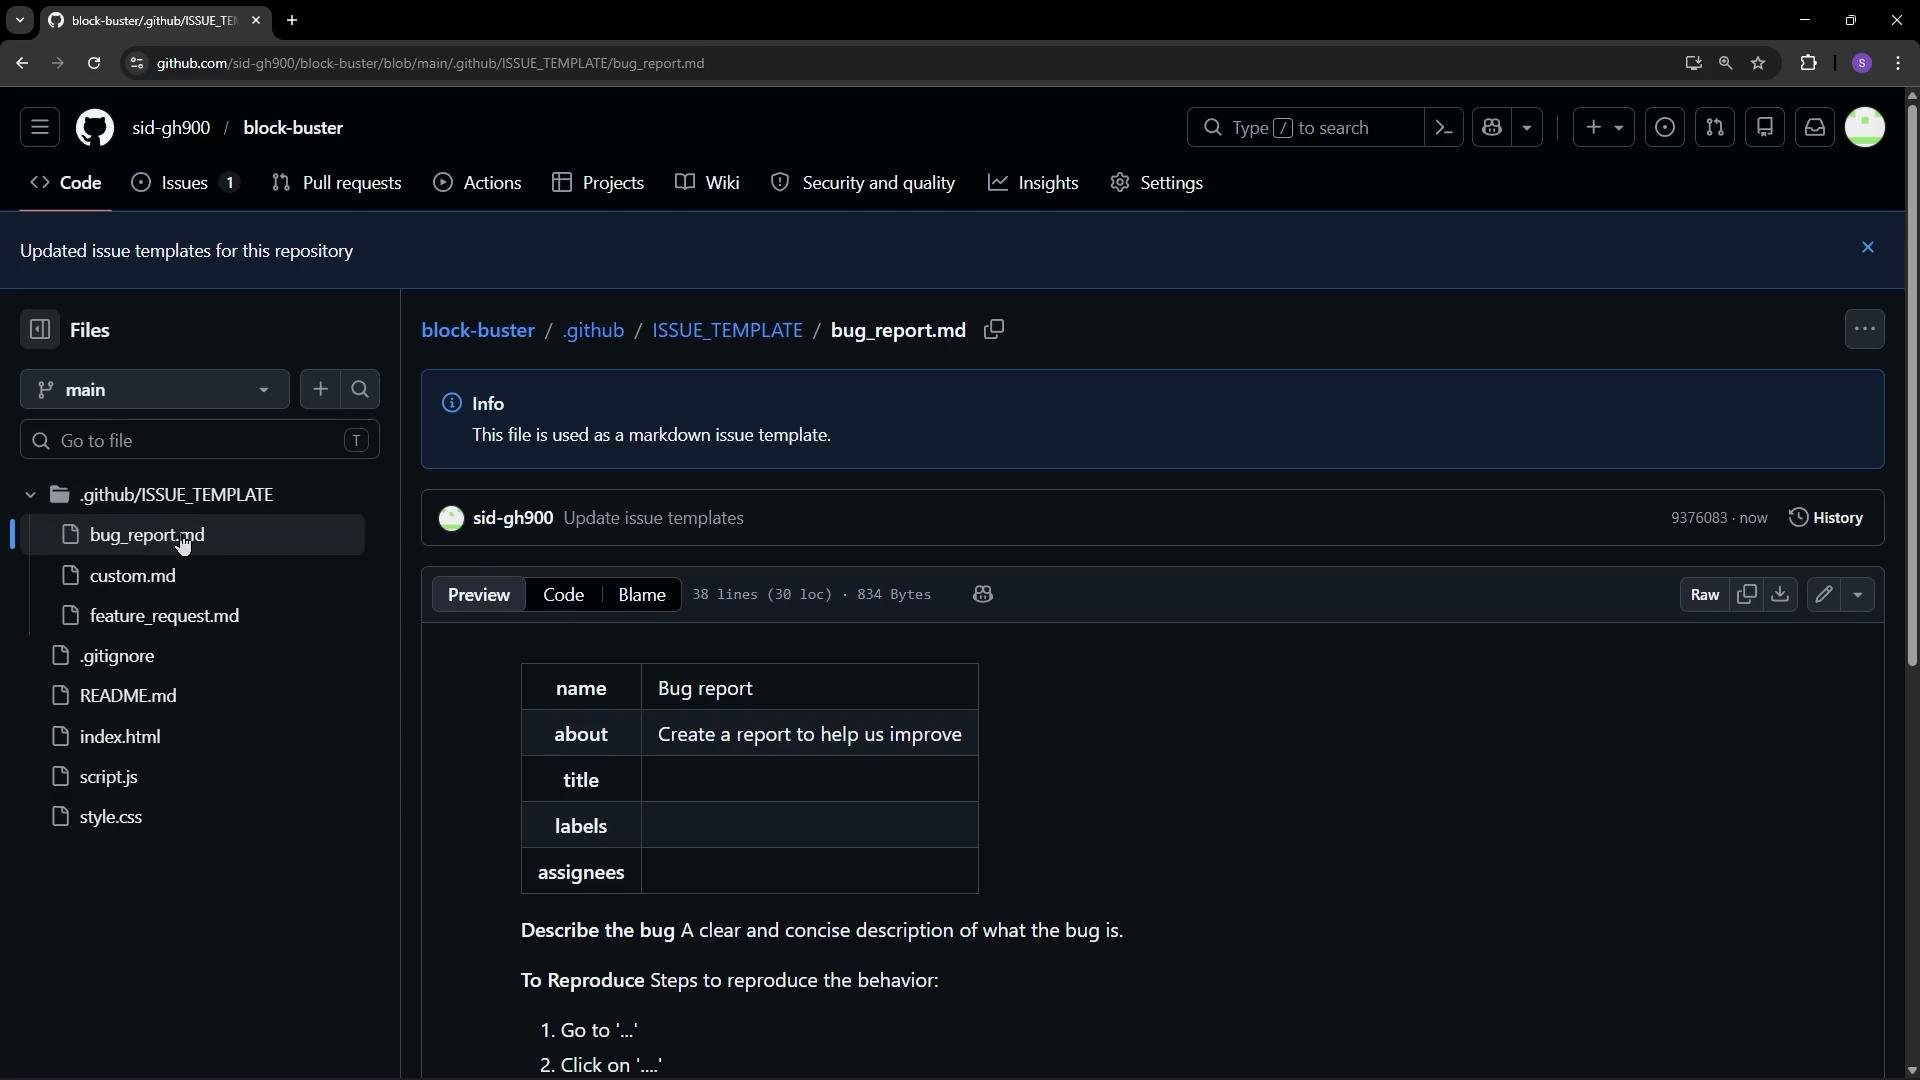Open sid-gh900 commit author link
Screen dimensions: 1920x1080
513,518
